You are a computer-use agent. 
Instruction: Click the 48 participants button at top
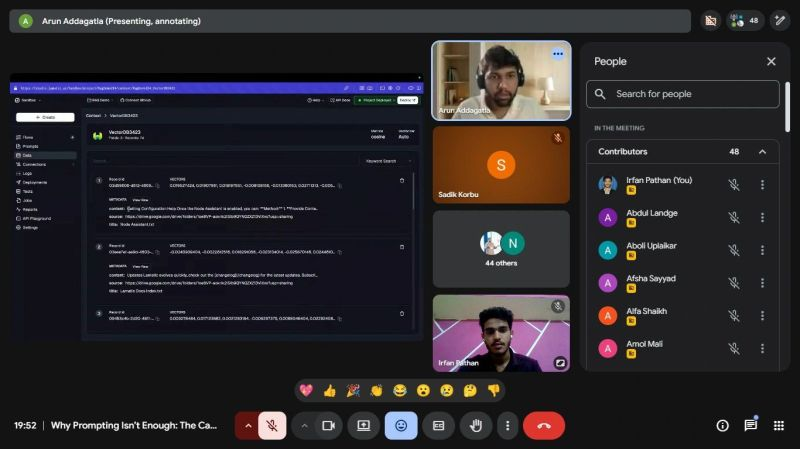click(746, 20)
